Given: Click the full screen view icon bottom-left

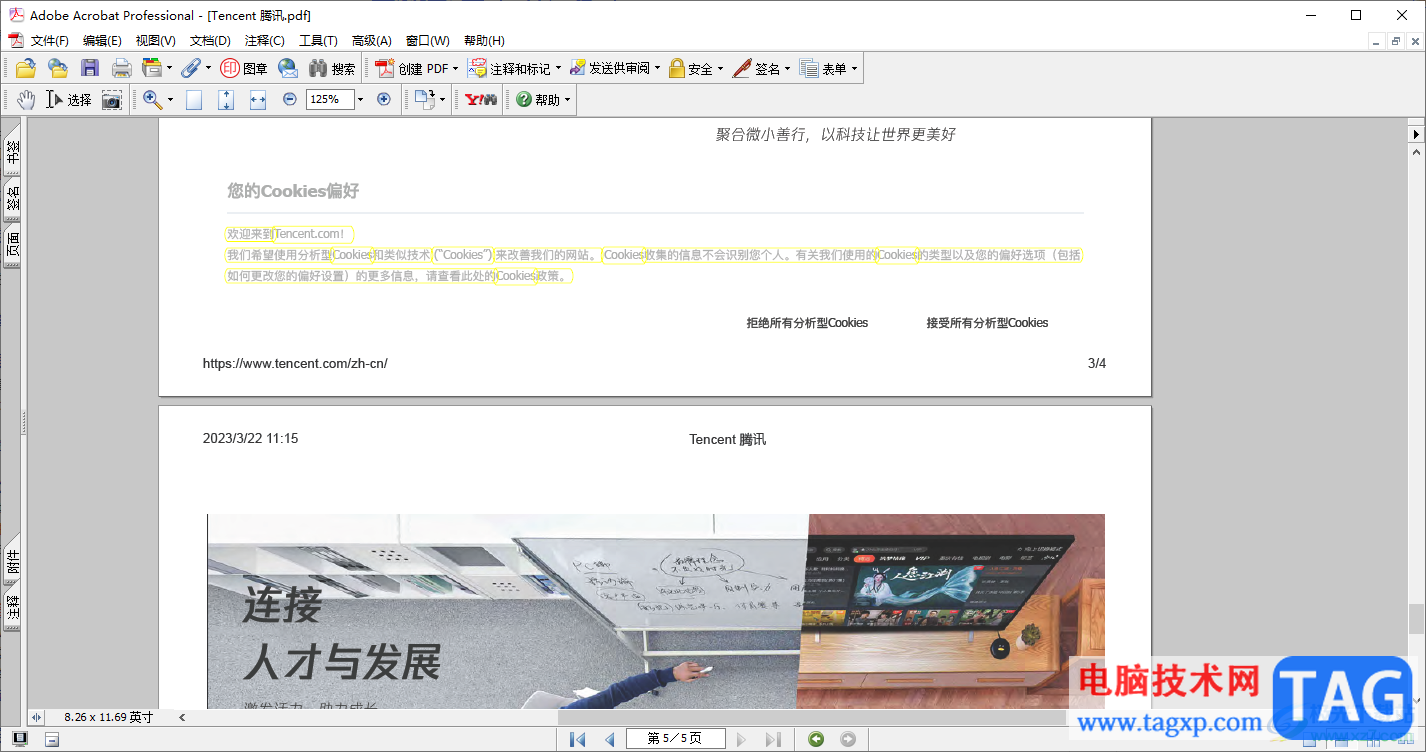Looking at the screenshot, I should coord(20,739).
